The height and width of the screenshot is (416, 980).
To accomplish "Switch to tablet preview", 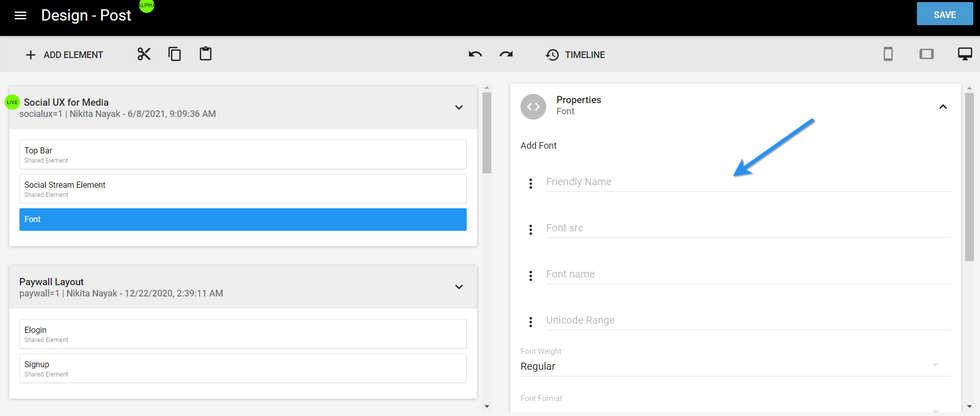I will point(926,54).
